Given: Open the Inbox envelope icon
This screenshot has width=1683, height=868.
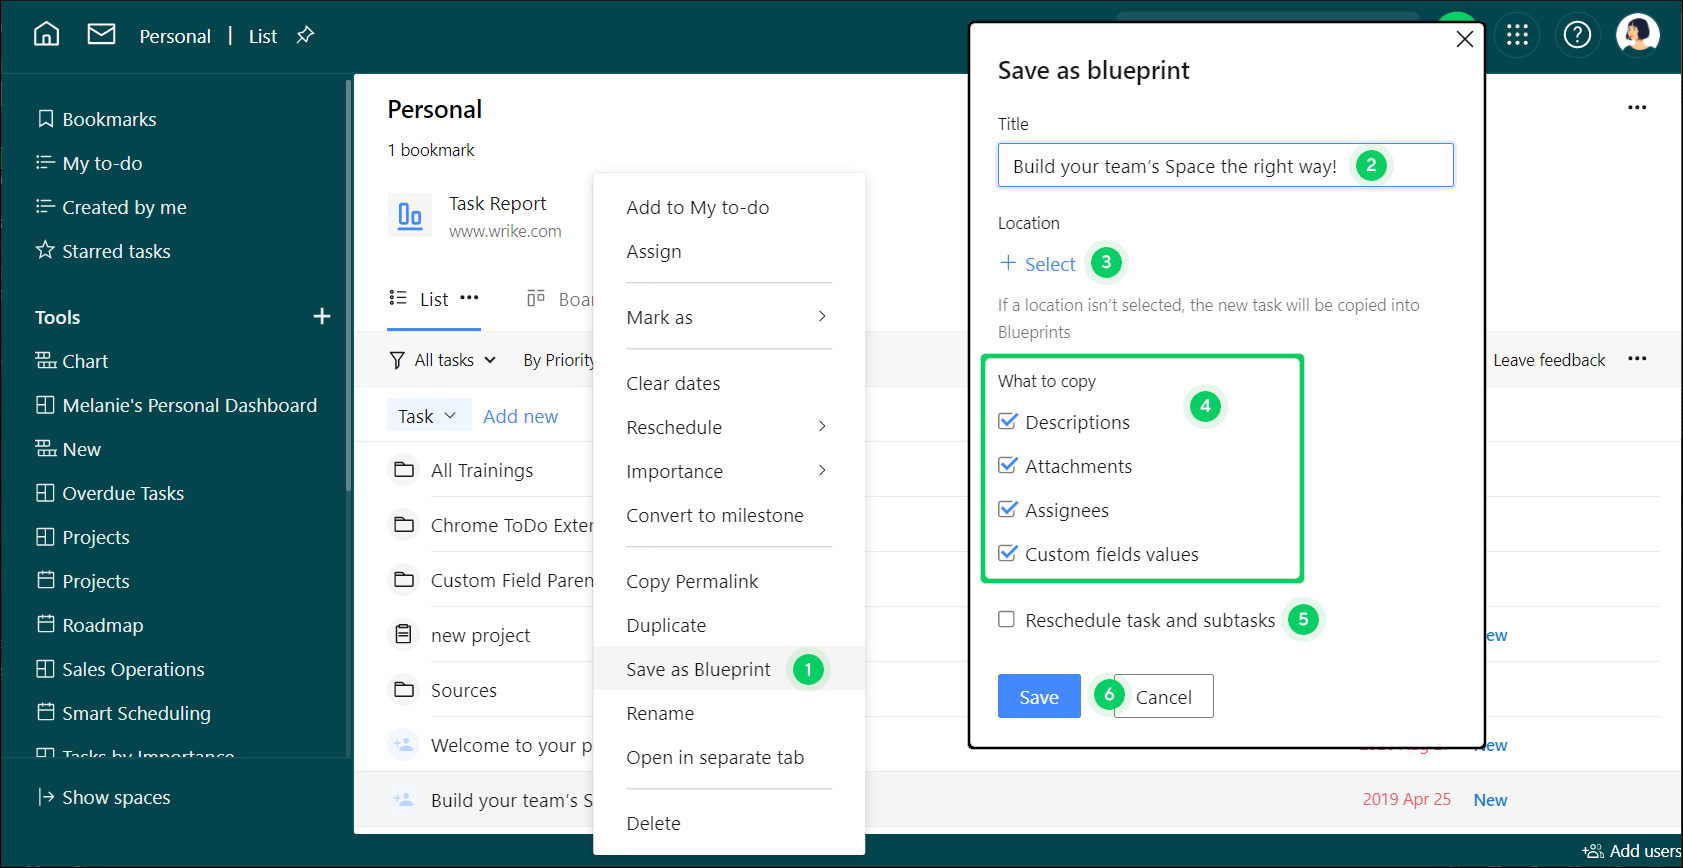Looking at the screenshot, I should coord(101,35).
